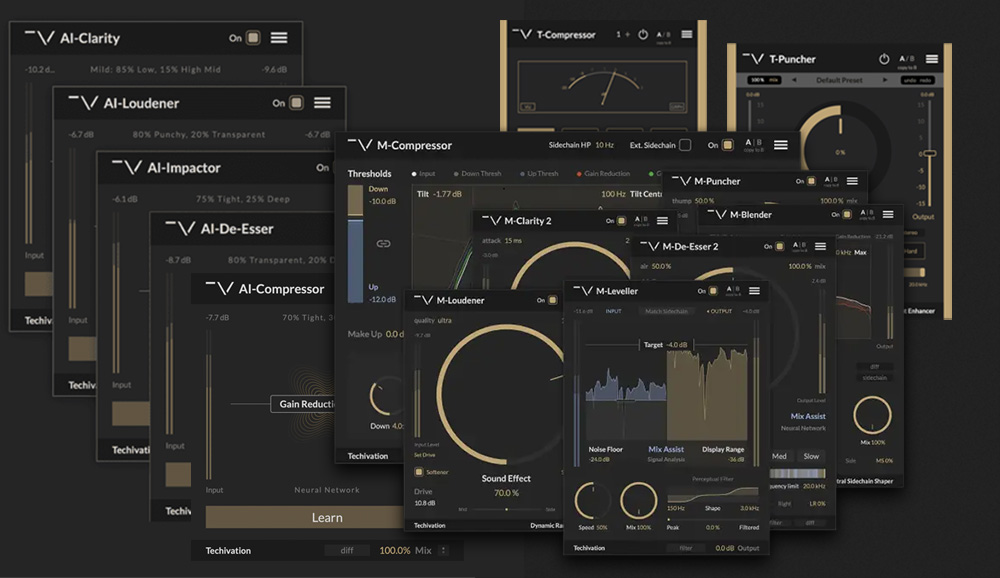The image size is (1000, 578).
Task: Open the AI-Loudener hamburger menu
Action: pyautogui.click(x=322, y=103)
